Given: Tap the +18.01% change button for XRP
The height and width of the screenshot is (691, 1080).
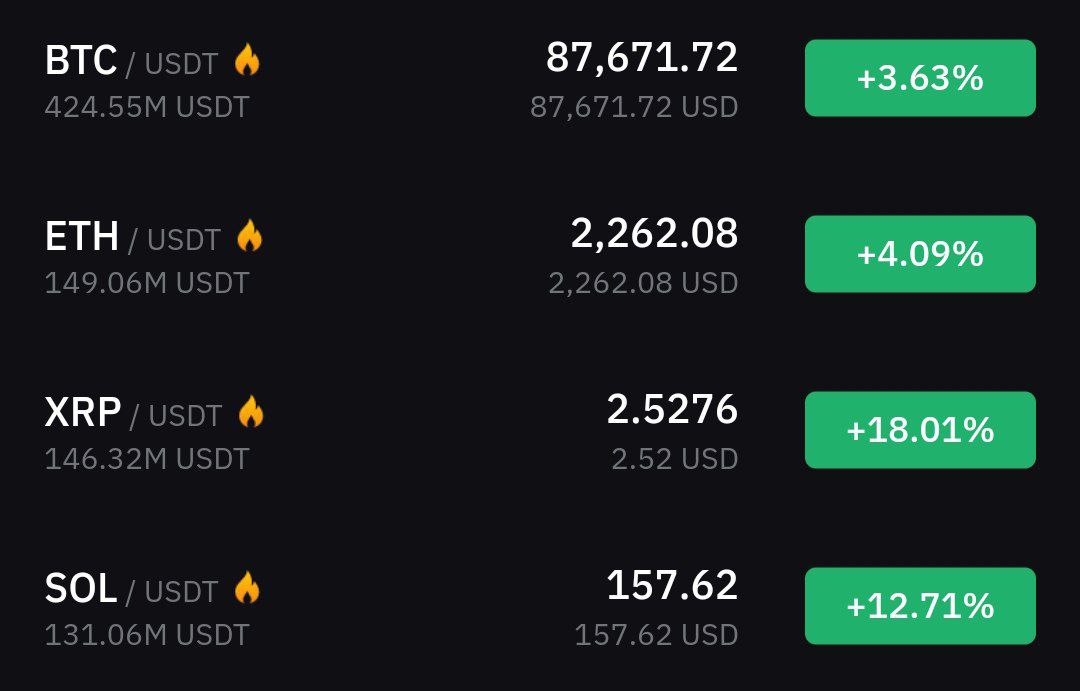Looking at the screenshot, I should [x=920, y=430].
